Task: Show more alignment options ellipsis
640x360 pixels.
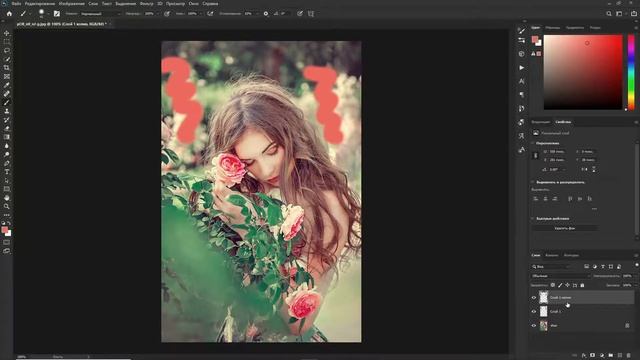Action: click(x=594, y=209)
